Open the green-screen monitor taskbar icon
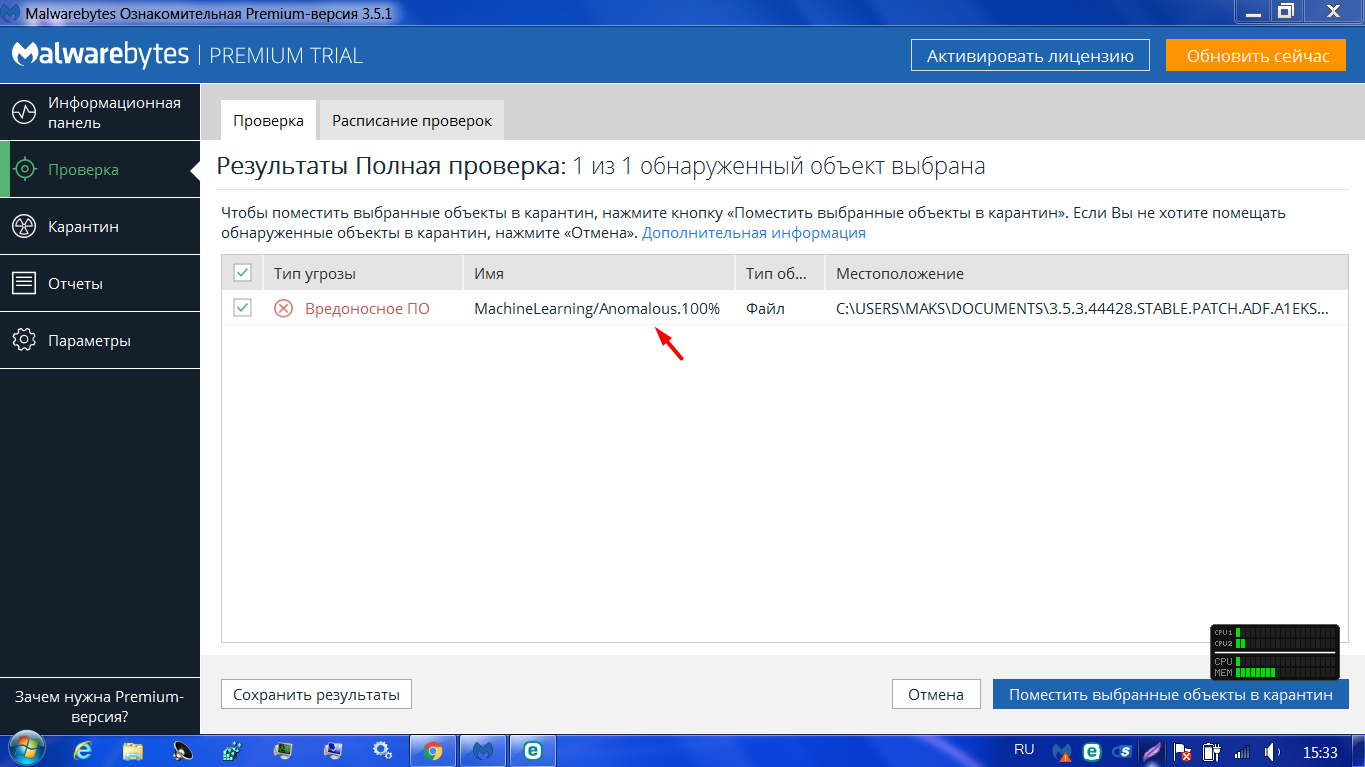Screen dimensions: 1365x767 [283, 750]
